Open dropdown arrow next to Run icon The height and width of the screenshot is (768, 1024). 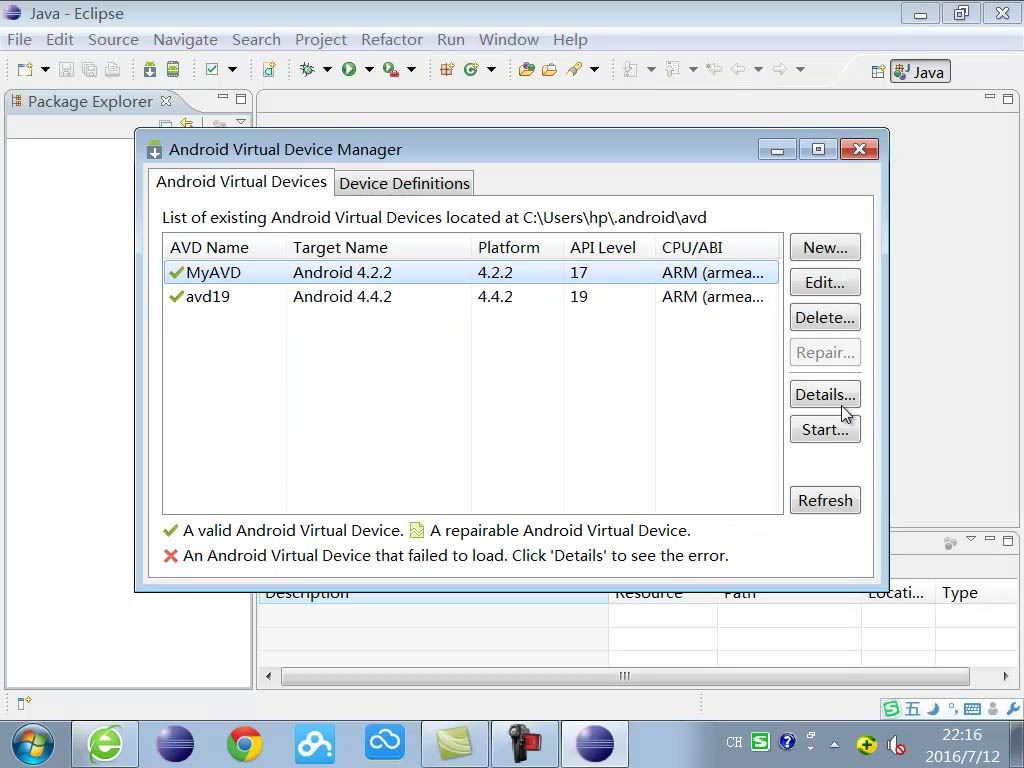[369, 69]
